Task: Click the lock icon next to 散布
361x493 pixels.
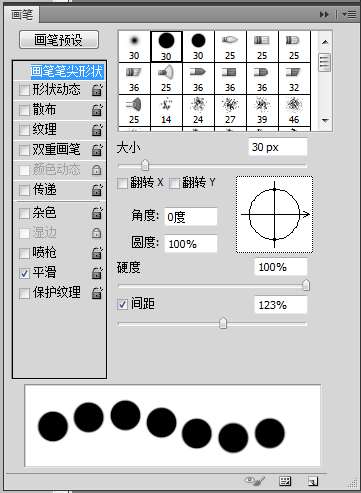Action: 97,110
